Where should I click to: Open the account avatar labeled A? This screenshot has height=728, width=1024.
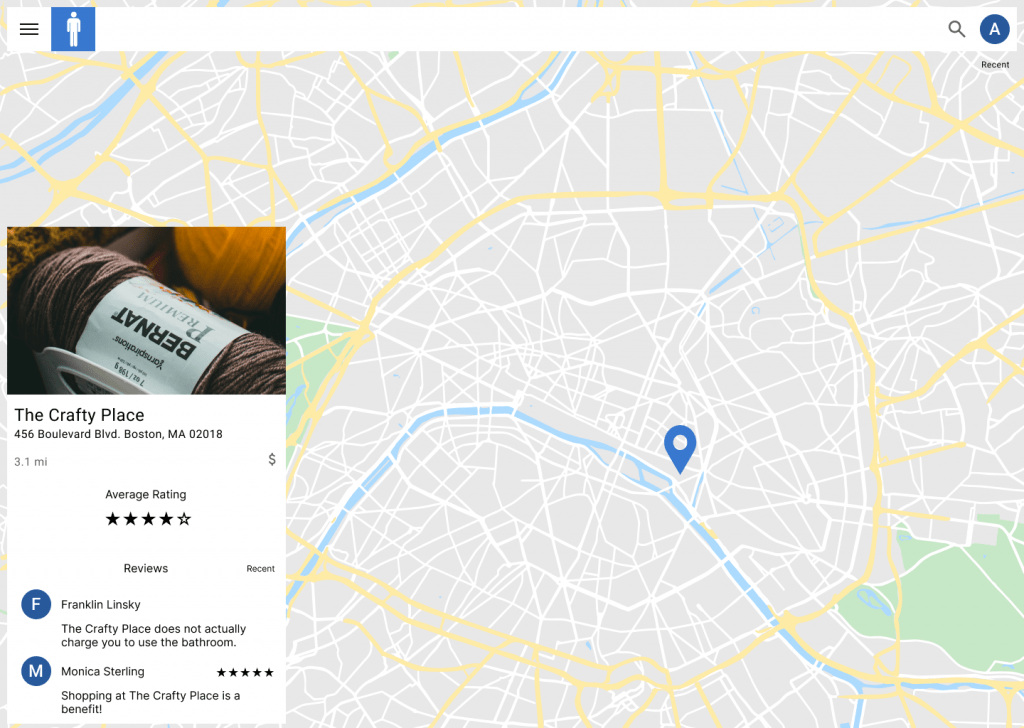point(994,29)
